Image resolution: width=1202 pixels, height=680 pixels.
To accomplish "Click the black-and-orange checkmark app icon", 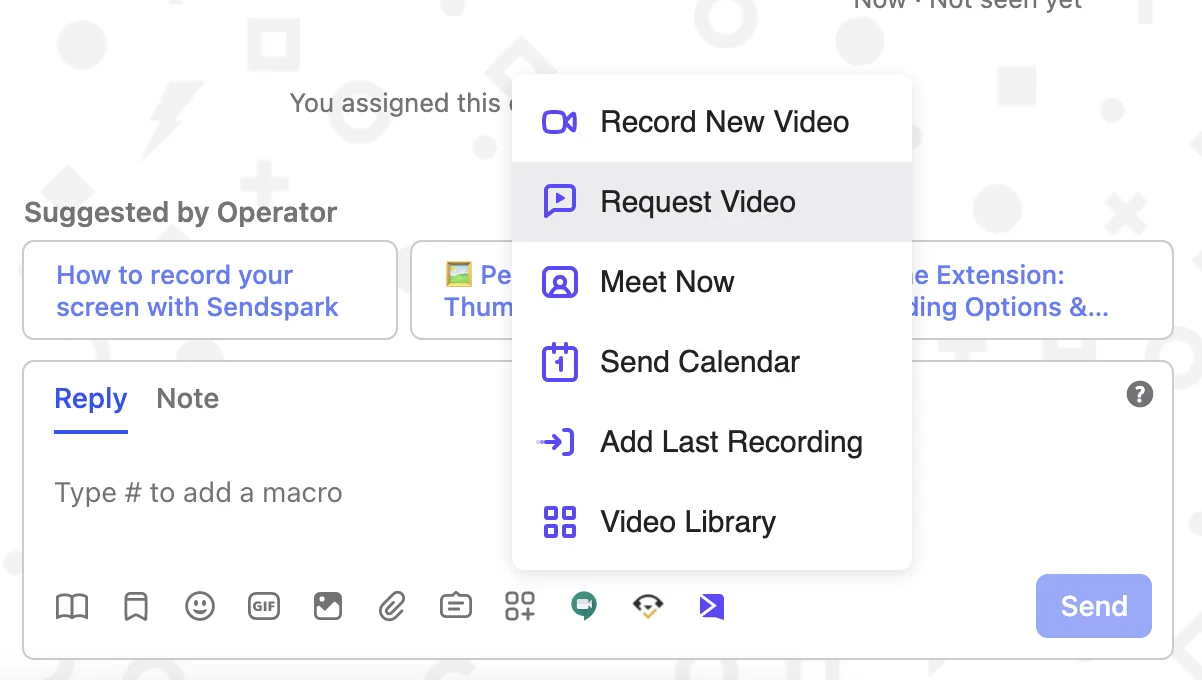I will click(x=648, y=606).
